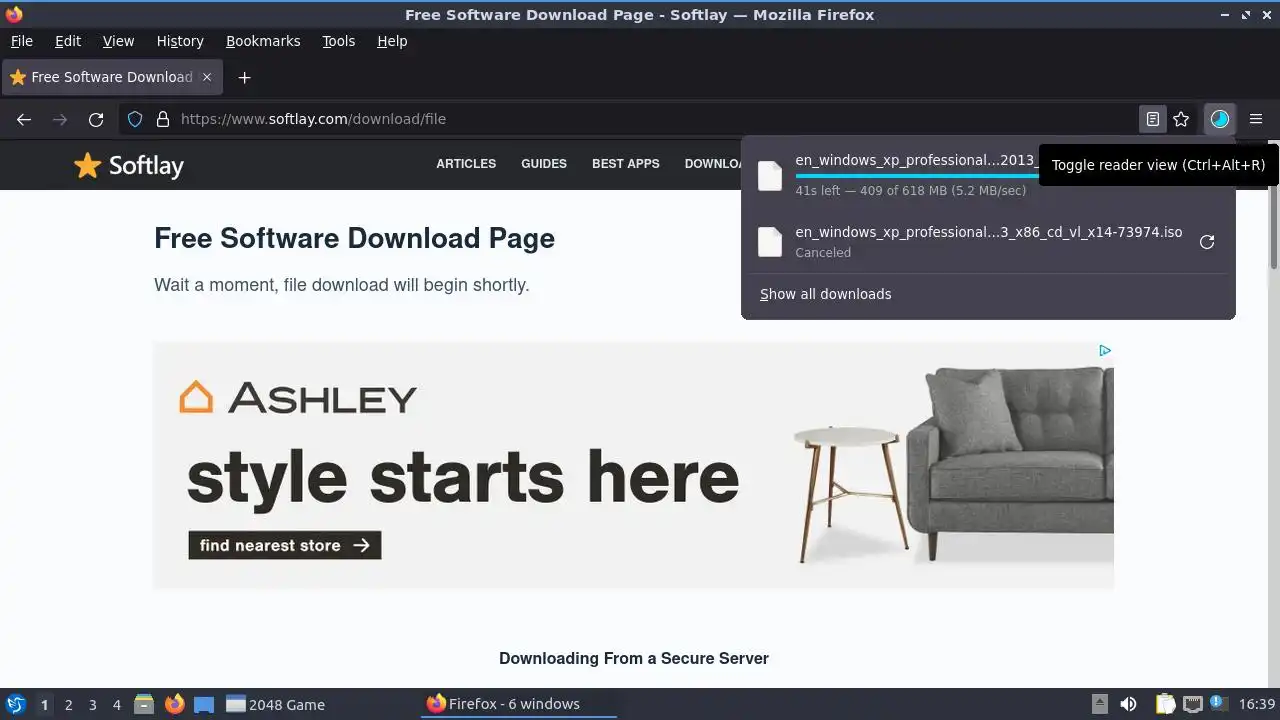Open the File menu
This screenshot has width=1280, height=720.
pyautogui.click(x=21, y=41)
